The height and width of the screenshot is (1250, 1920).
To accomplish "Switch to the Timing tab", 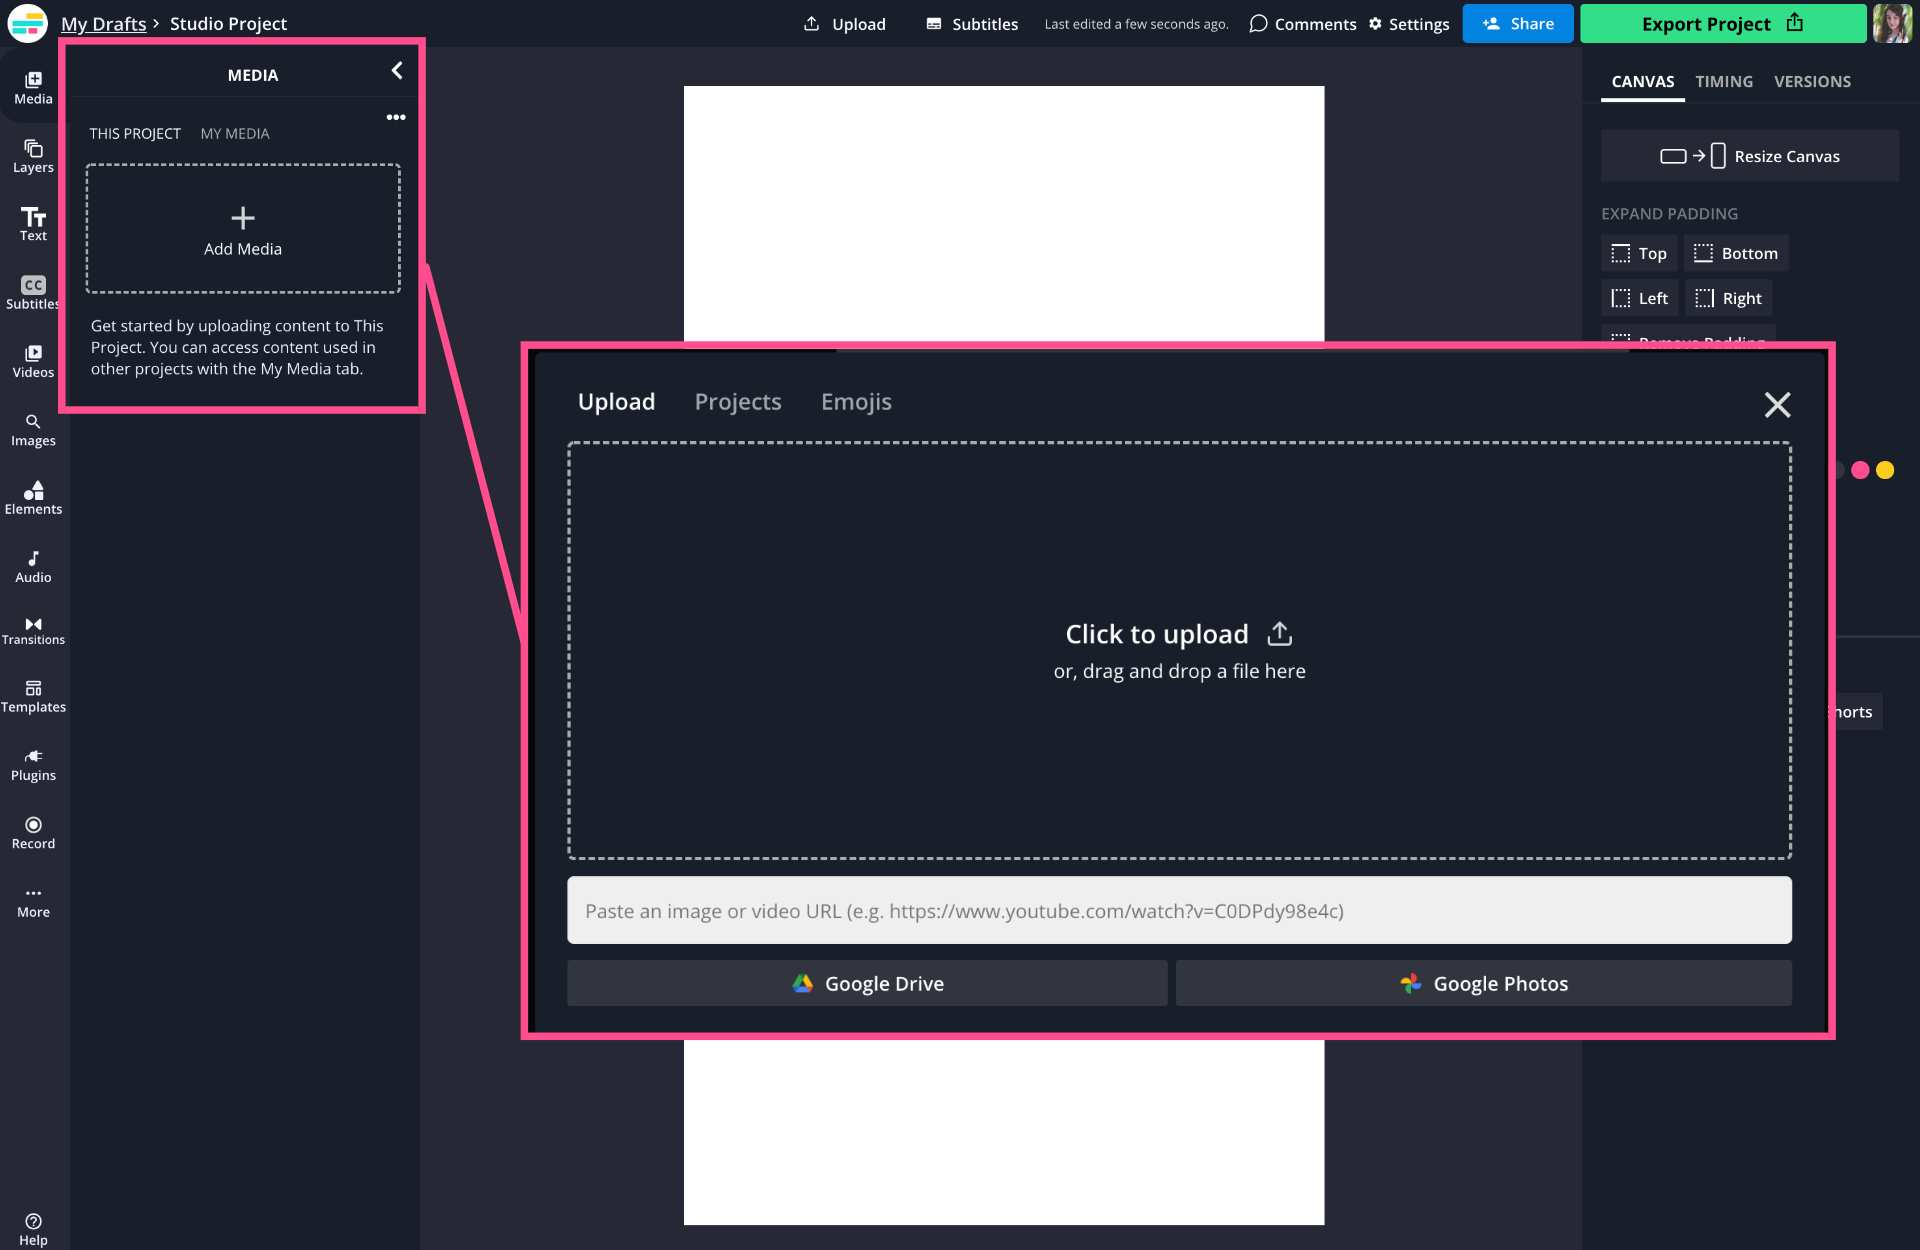I will 1723,82.
